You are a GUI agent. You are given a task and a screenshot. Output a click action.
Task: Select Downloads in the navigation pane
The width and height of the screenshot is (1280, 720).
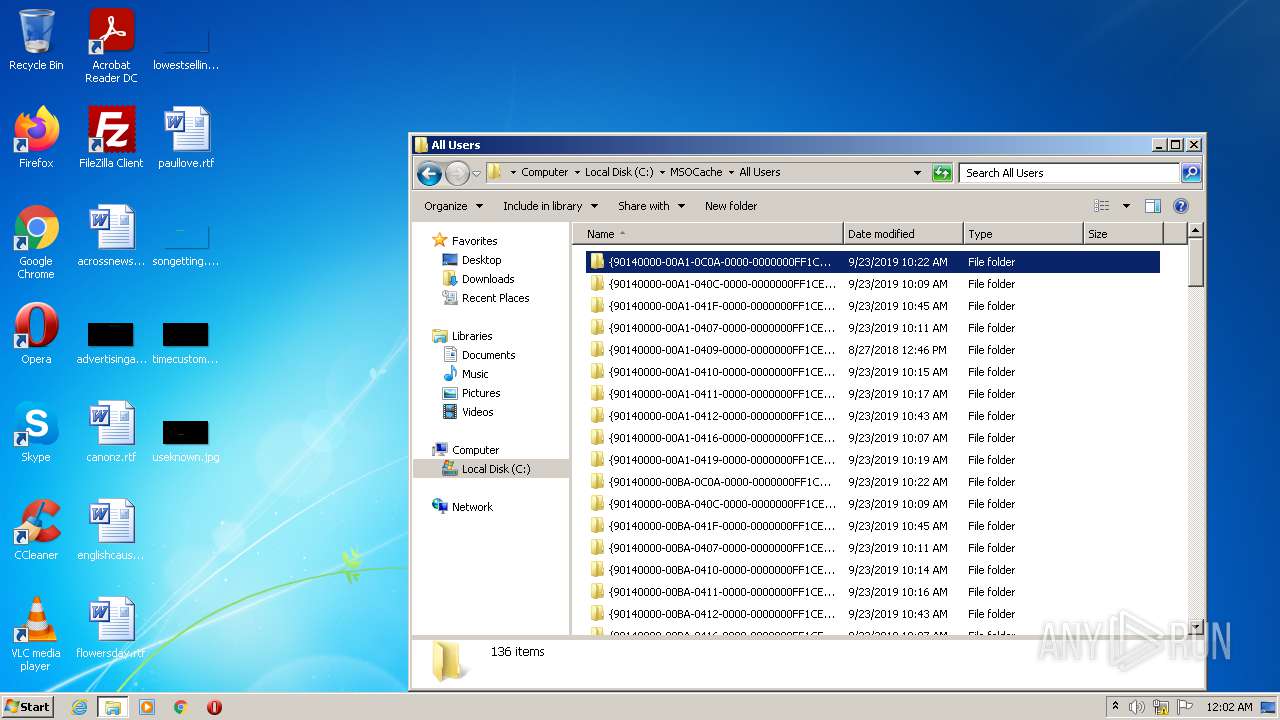(488, 279)
